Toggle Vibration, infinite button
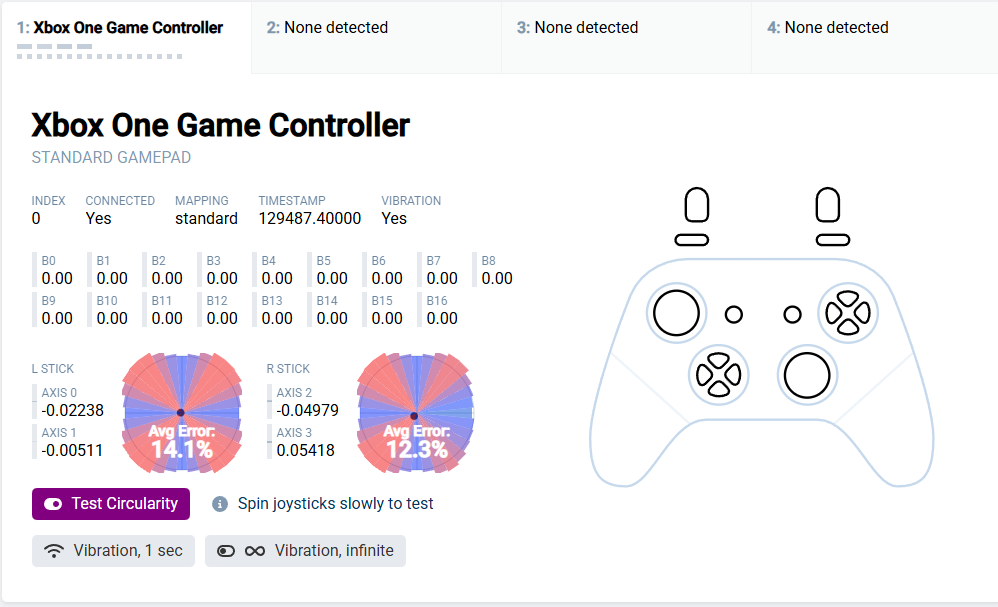The height and width of the screenshot is (607, 998). [x=306, y=550]
